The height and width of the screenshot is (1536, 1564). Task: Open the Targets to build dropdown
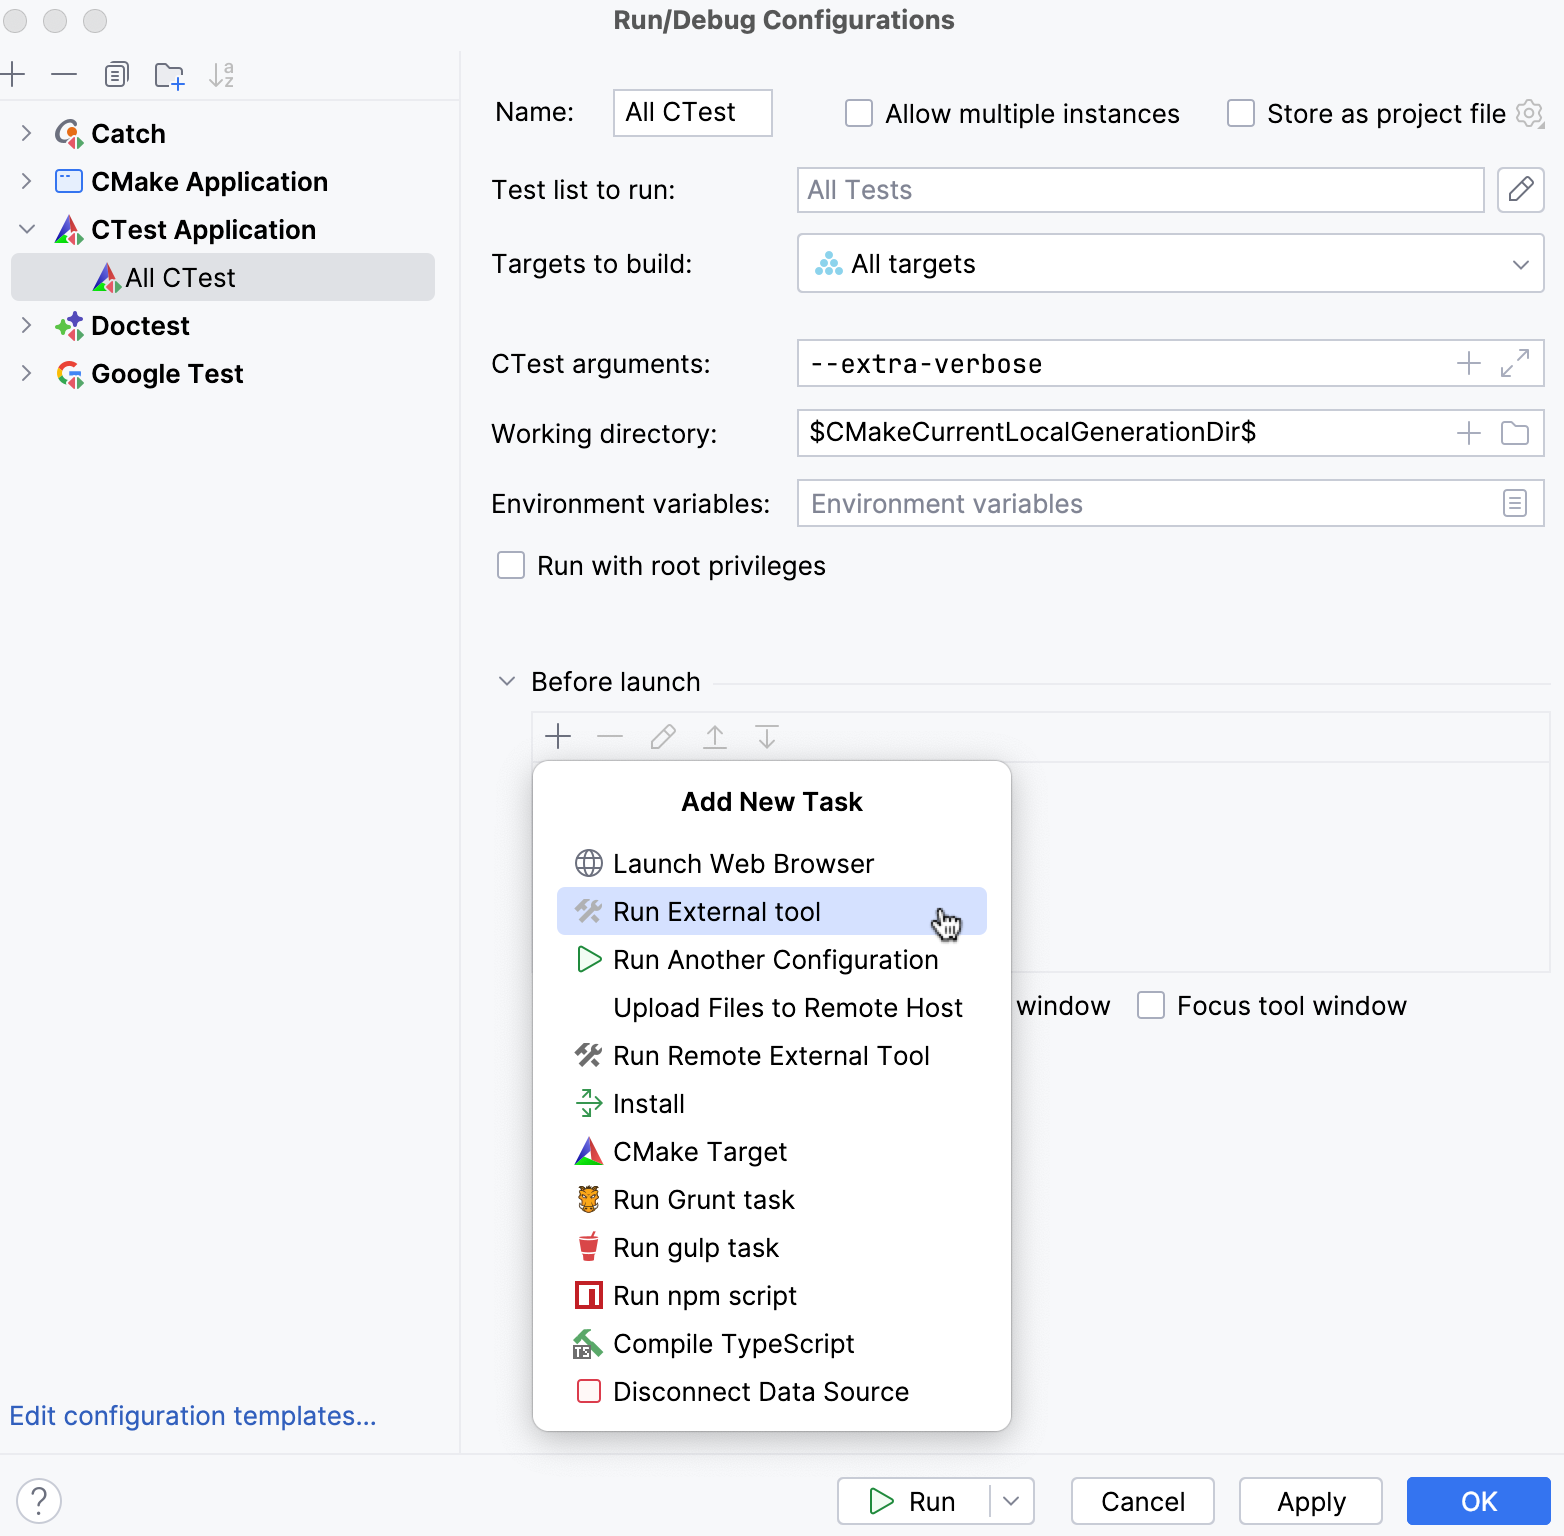pyautogui.click(x=1521, y=263)
